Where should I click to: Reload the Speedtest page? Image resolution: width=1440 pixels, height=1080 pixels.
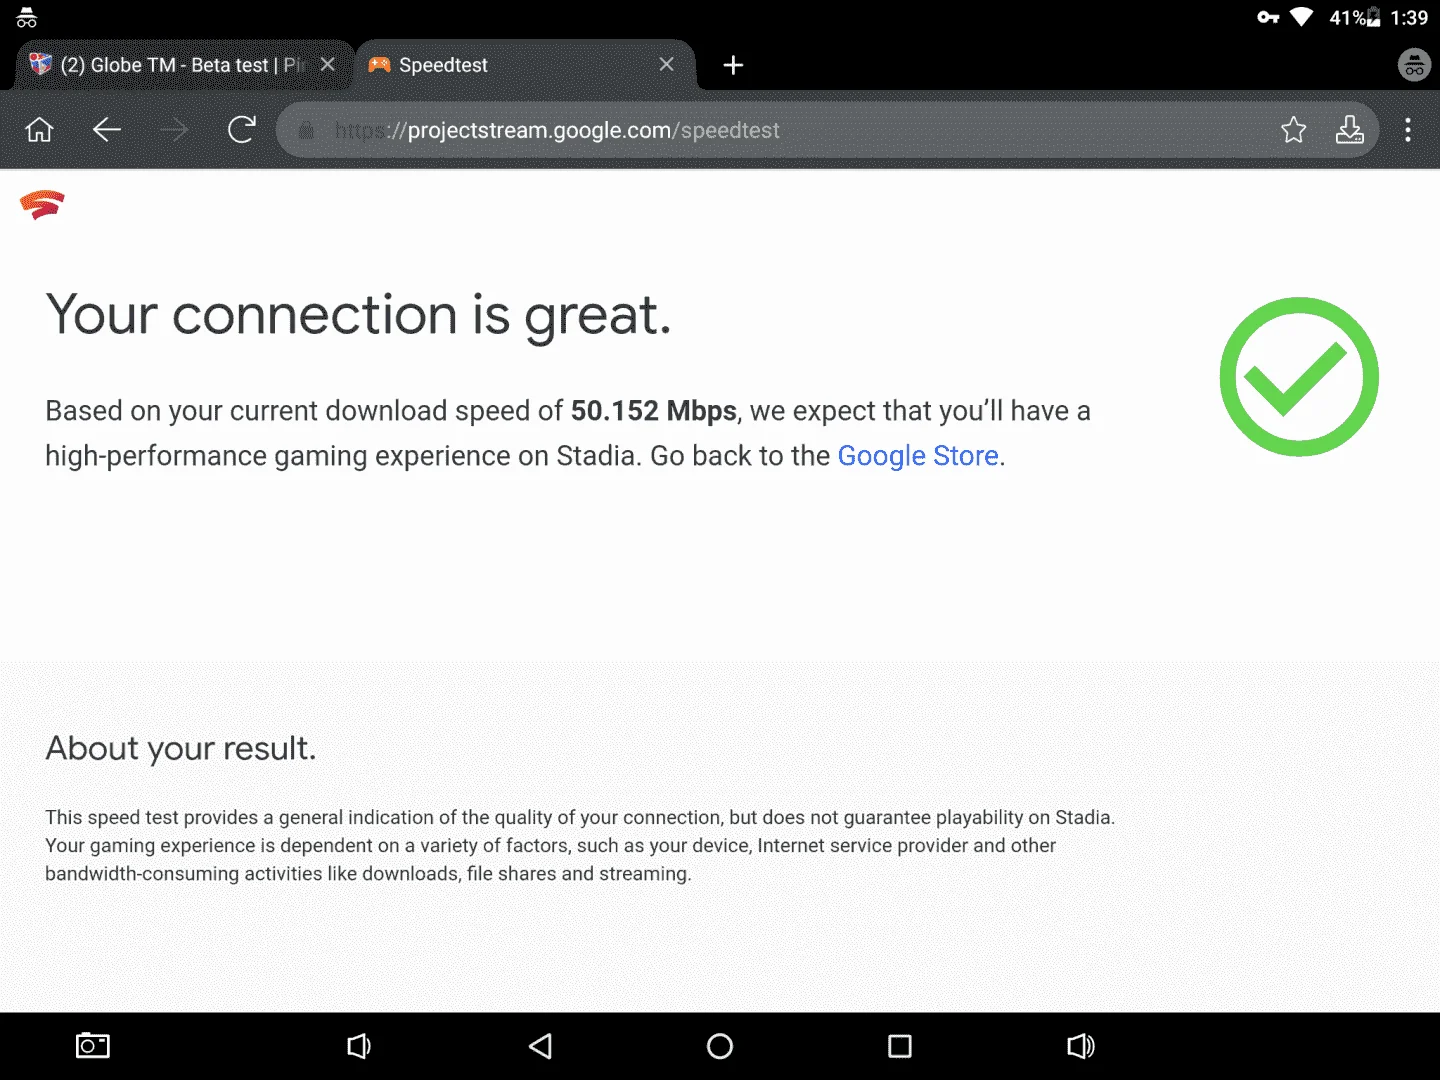click(x=242, y=130)
